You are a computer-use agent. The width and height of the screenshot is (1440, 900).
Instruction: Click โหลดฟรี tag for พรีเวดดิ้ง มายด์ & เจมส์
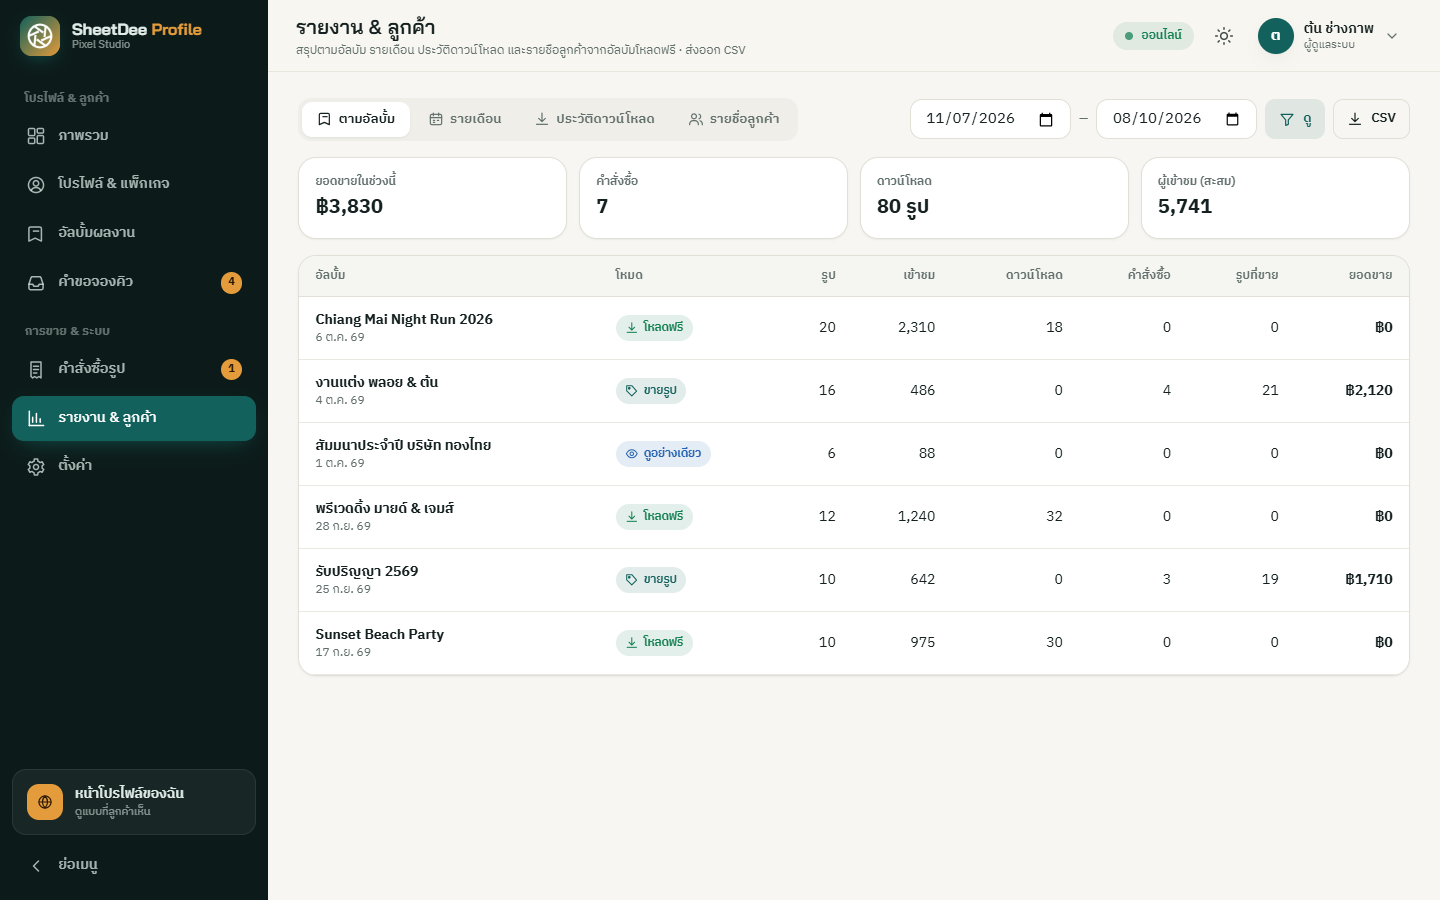654,517
